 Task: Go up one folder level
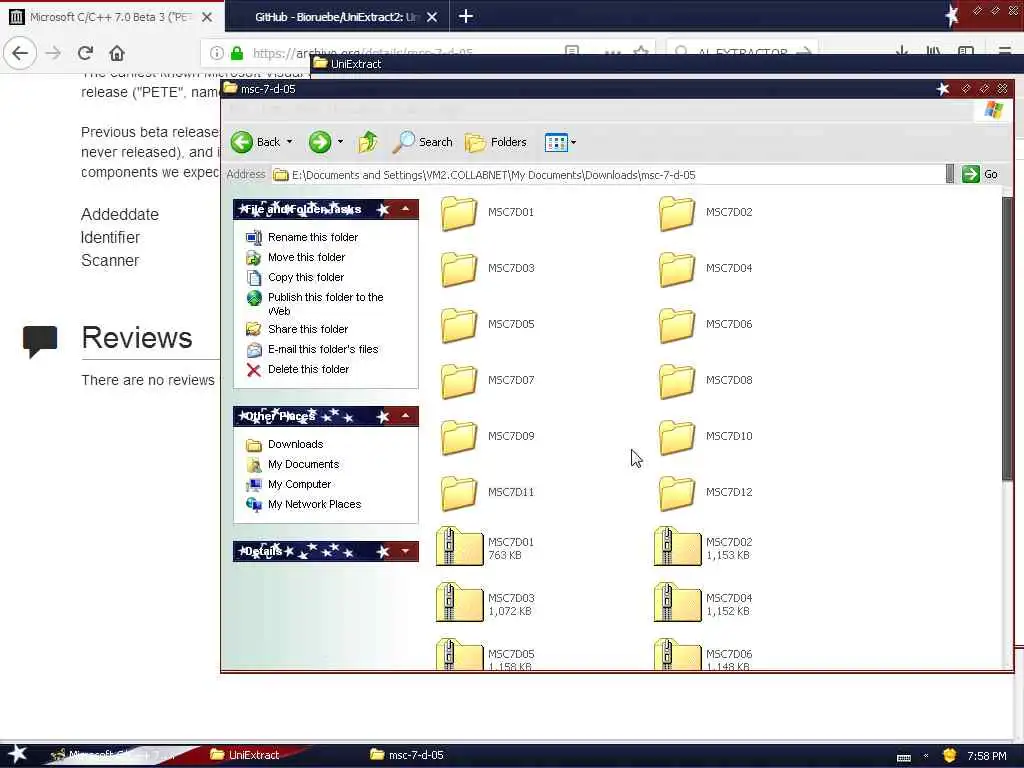click(x=368, y=142)
